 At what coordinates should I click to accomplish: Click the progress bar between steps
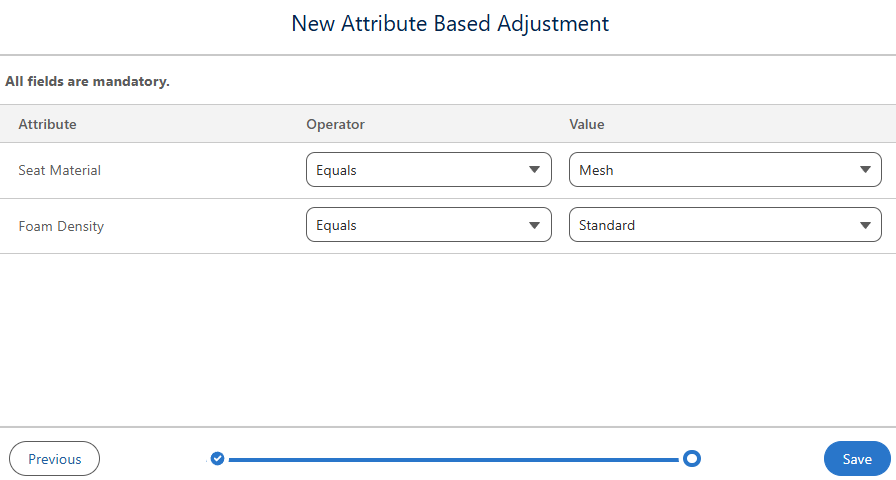pos(454,459)
